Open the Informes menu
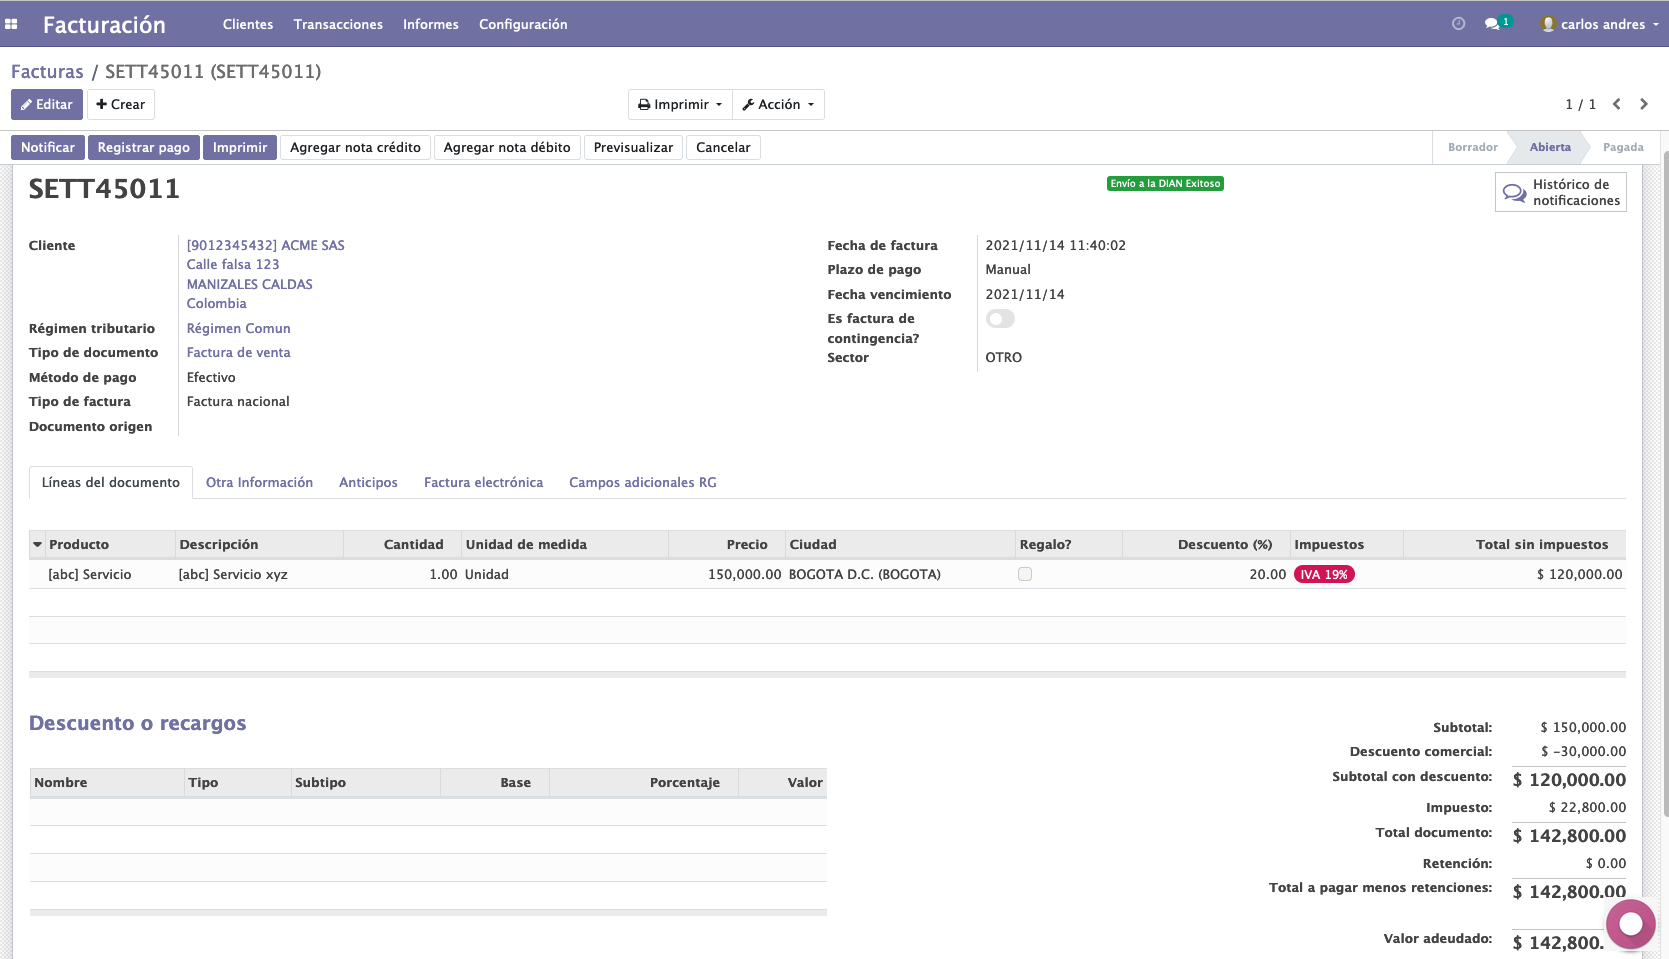The image size is (1669, 959). [431, 24]
